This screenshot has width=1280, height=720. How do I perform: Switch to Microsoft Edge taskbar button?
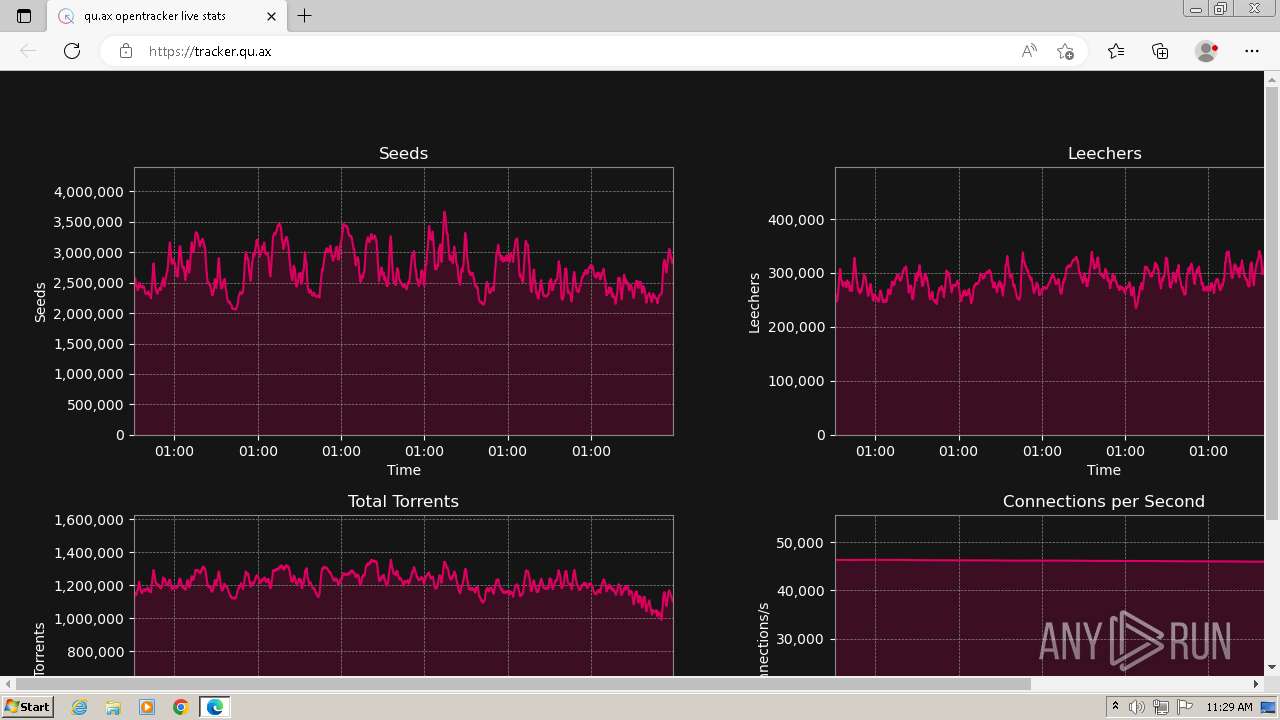coord(214,707)
